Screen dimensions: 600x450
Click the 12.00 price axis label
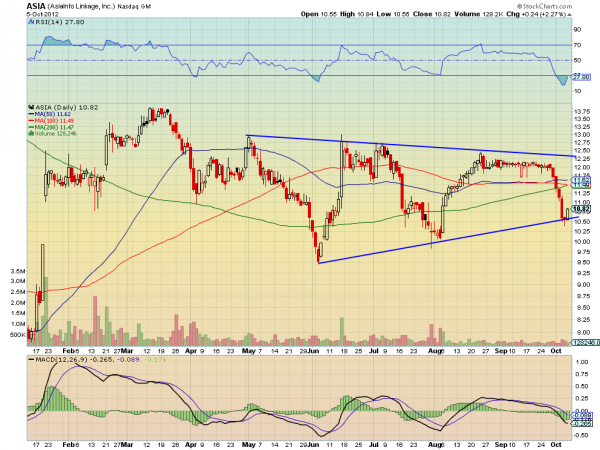point(582,167)
